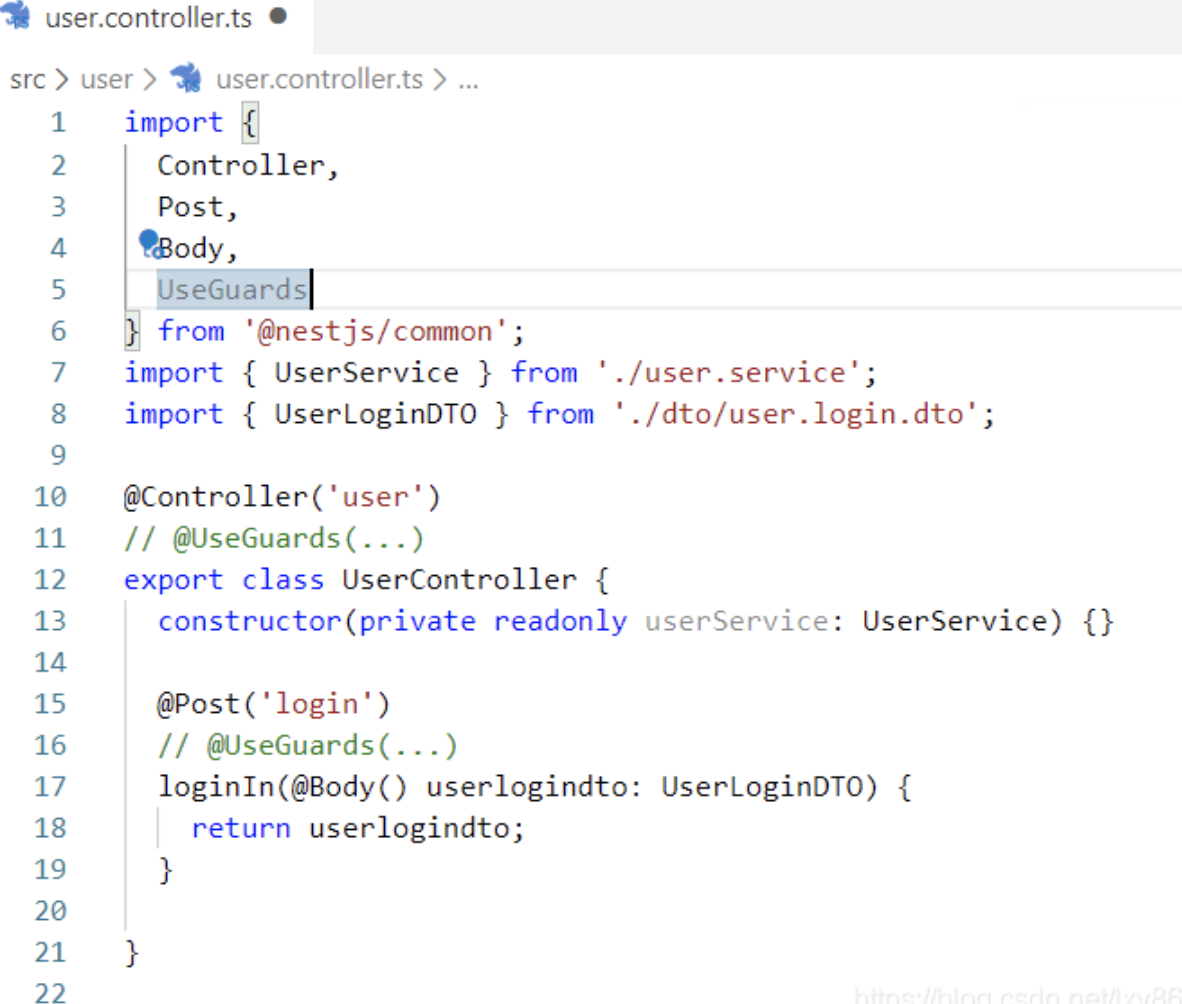Open the src breadcrumb folder
This screenshot has height=1004, width=1182.
pyautogui.click(x=27, y=79)
